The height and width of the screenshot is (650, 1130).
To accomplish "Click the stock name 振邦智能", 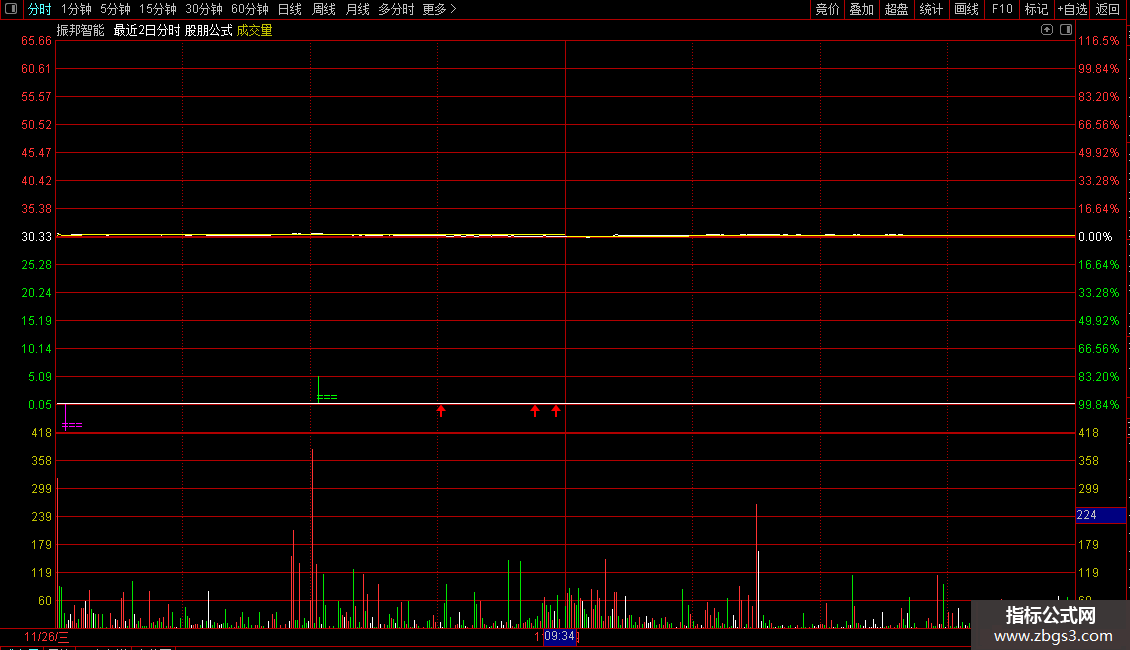I will coord(81,30).
